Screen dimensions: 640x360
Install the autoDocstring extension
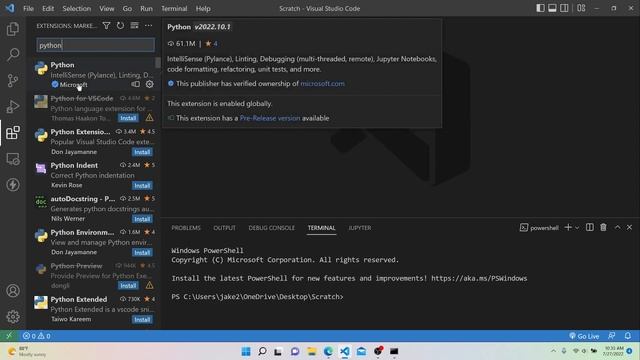click(x=142, y=219)
